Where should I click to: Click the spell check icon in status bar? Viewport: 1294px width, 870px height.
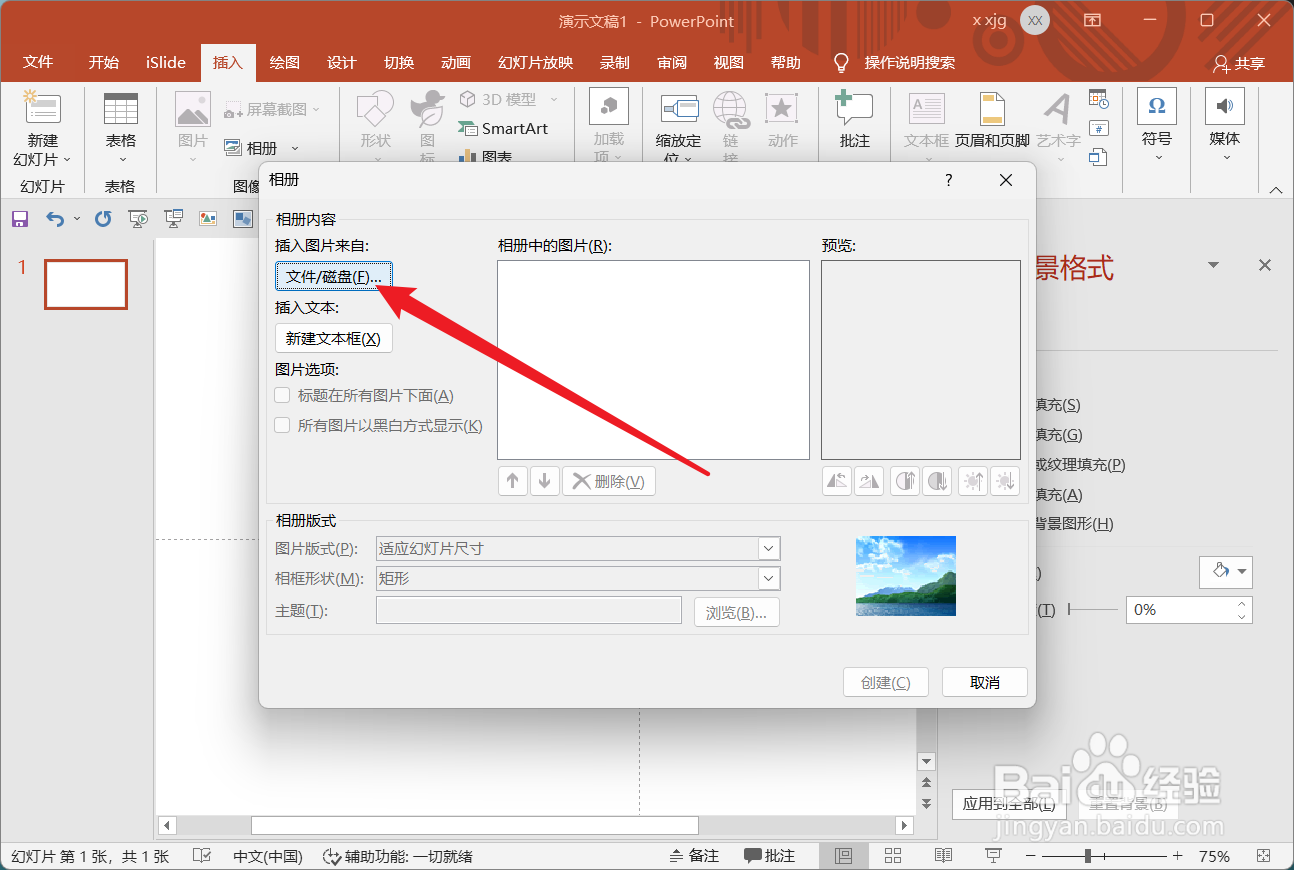[x=201, y=856]
